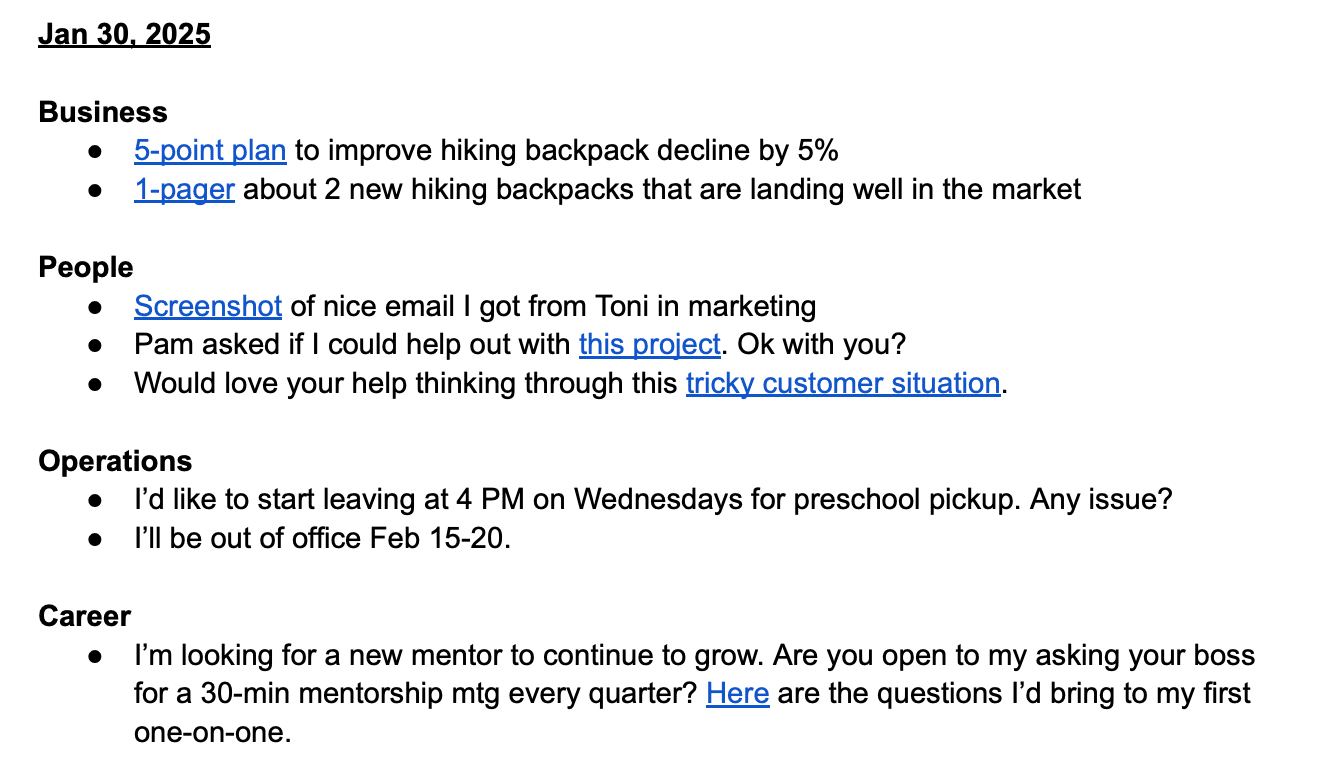Click the Jan 30, 2025 date heading
The width and height of the screenshot is (1342, 772).
124,35
